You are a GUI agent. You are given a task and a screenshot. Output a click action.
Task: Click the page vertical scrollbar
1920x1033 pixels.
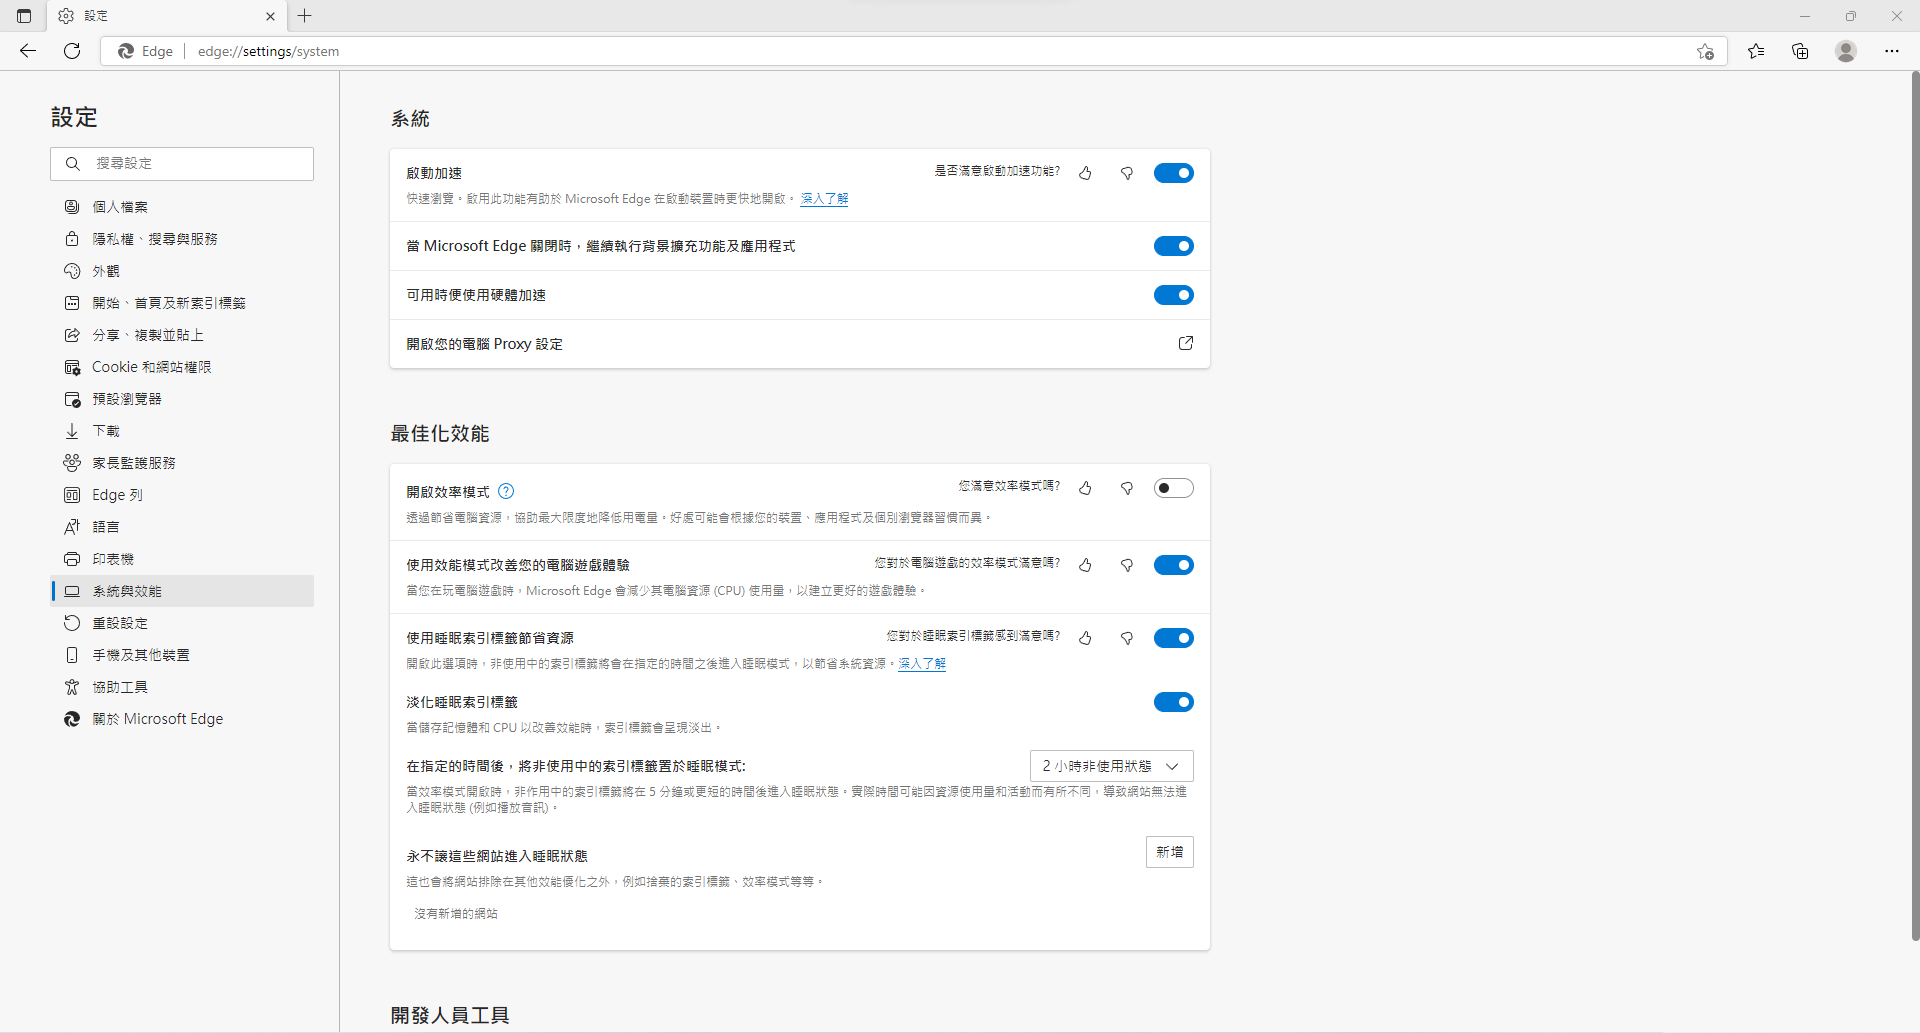[x=1914, y=505]
